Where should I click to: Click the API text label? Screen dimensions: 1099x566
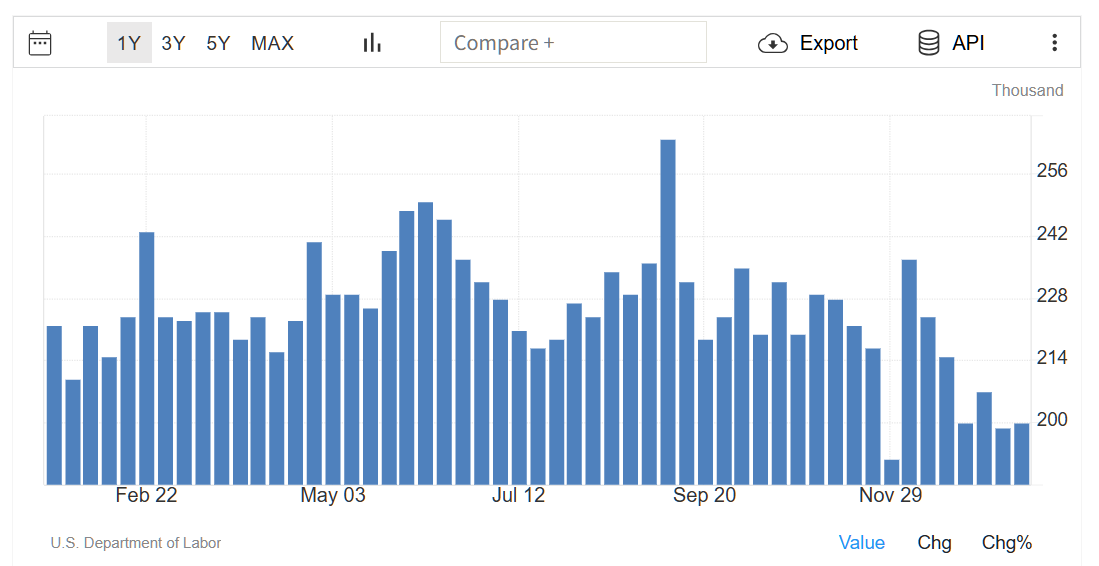(x=968, y=43)
